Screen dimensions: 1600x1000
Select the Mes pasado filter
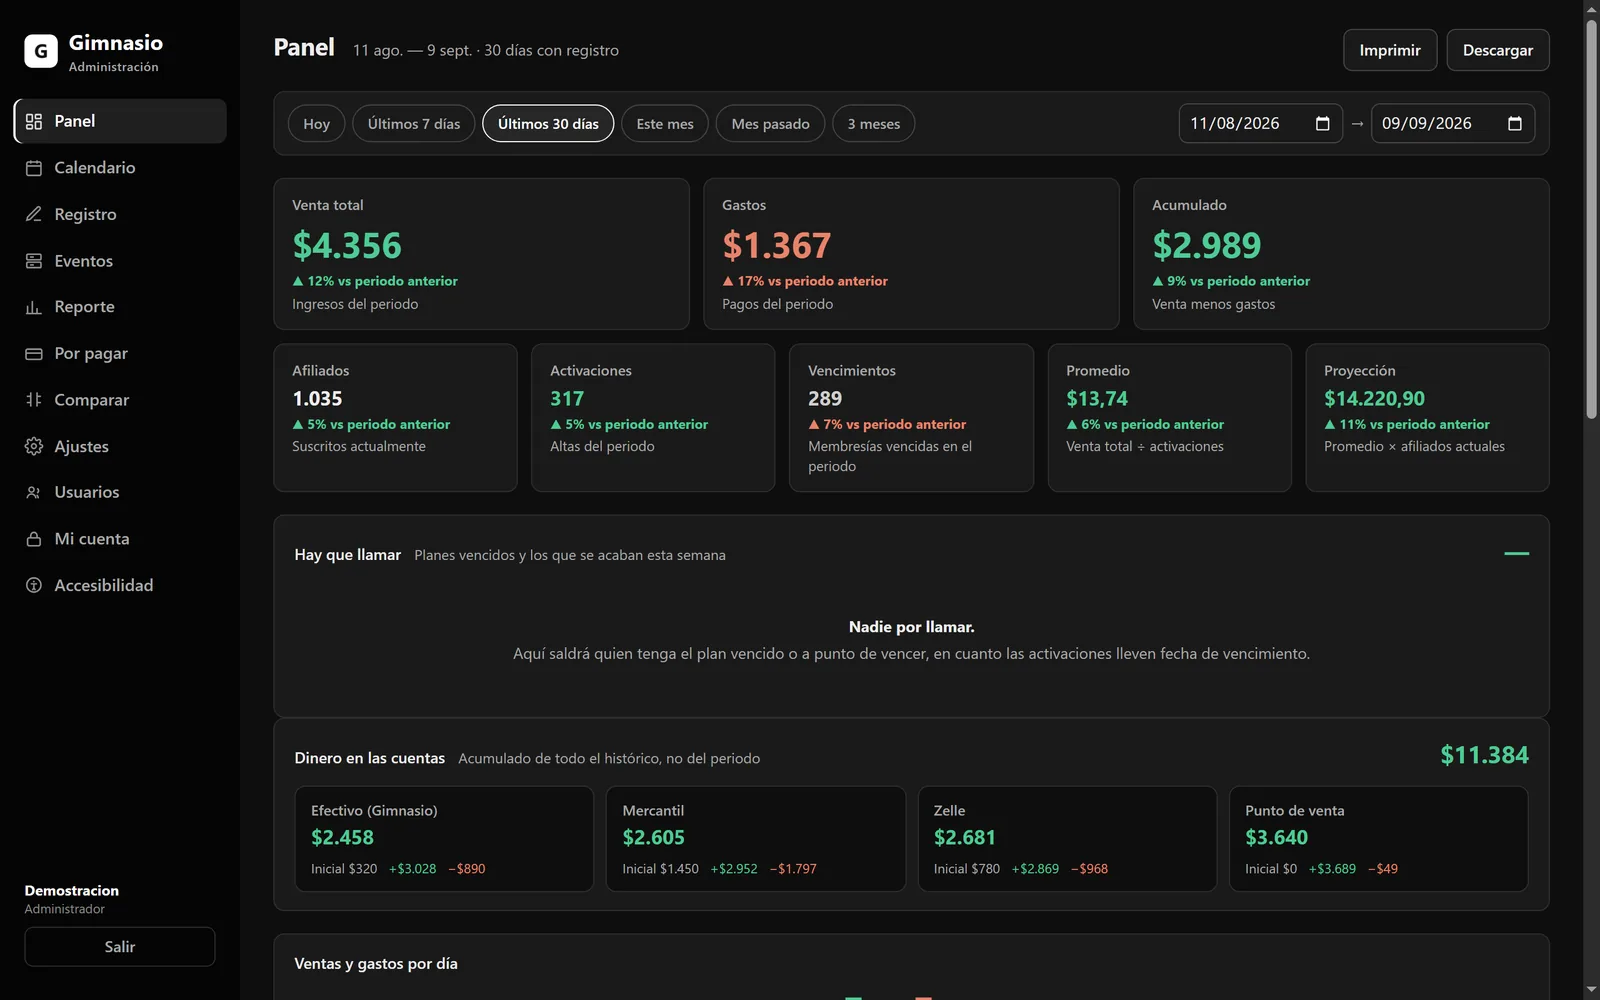pyautogui.click(x=770, y=124)
